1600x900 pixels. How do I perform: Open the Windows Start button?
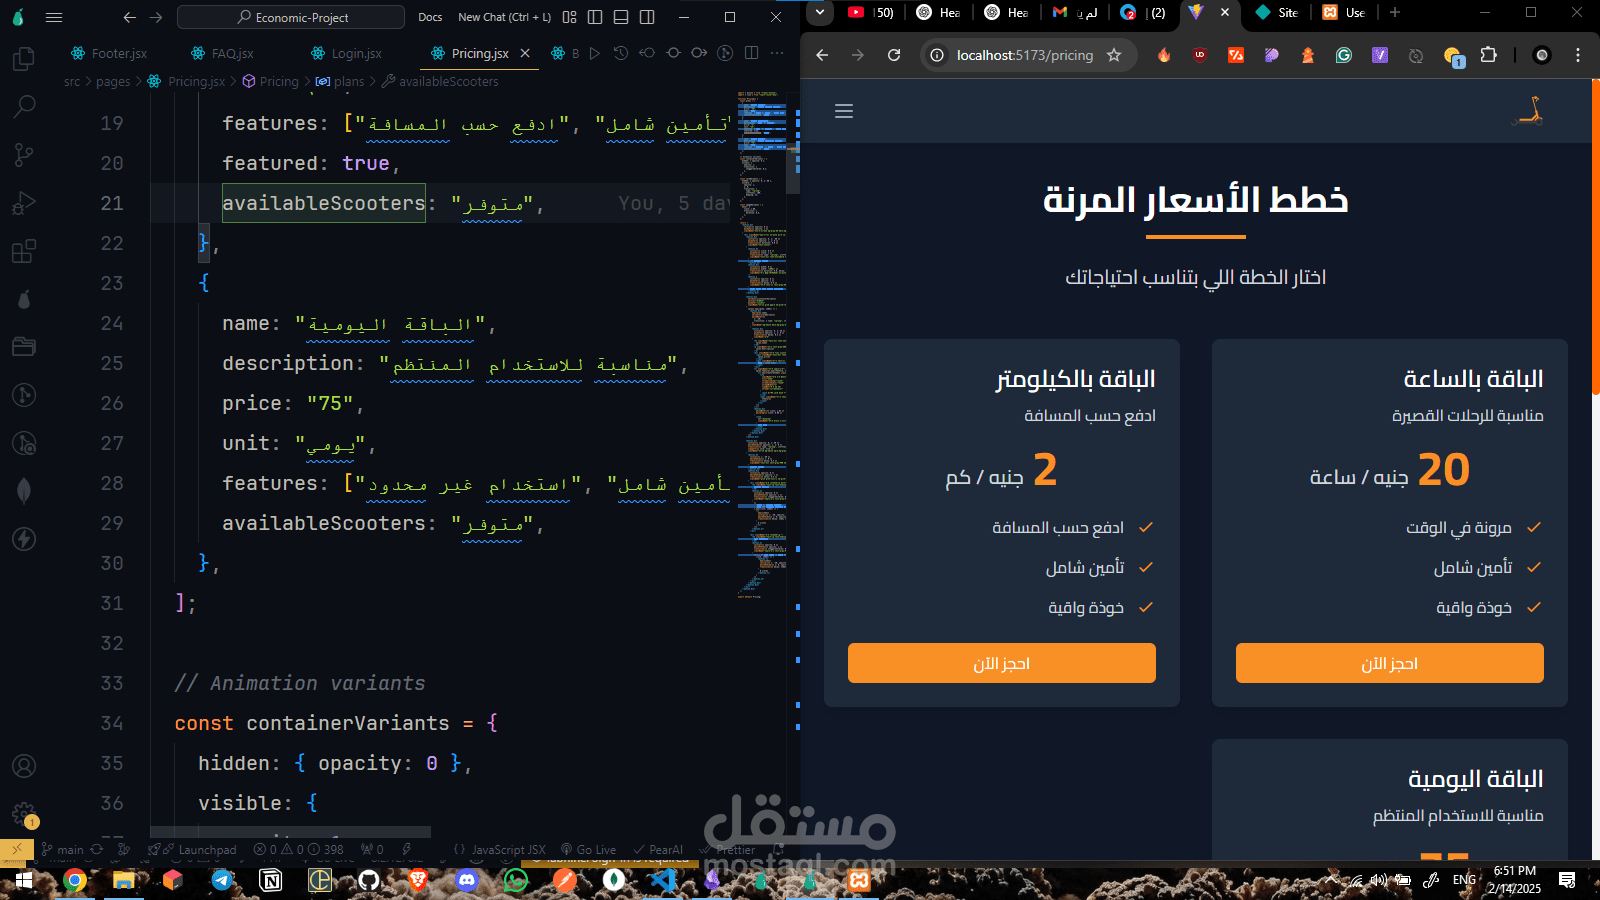click(x=24, y=880)
